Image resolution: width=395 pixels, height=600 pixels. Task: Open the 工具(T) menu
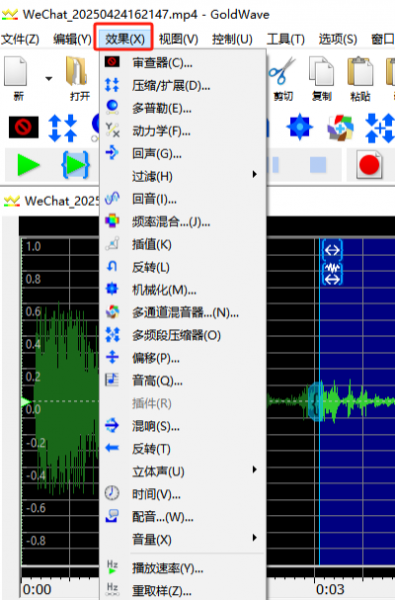(286, 38)
